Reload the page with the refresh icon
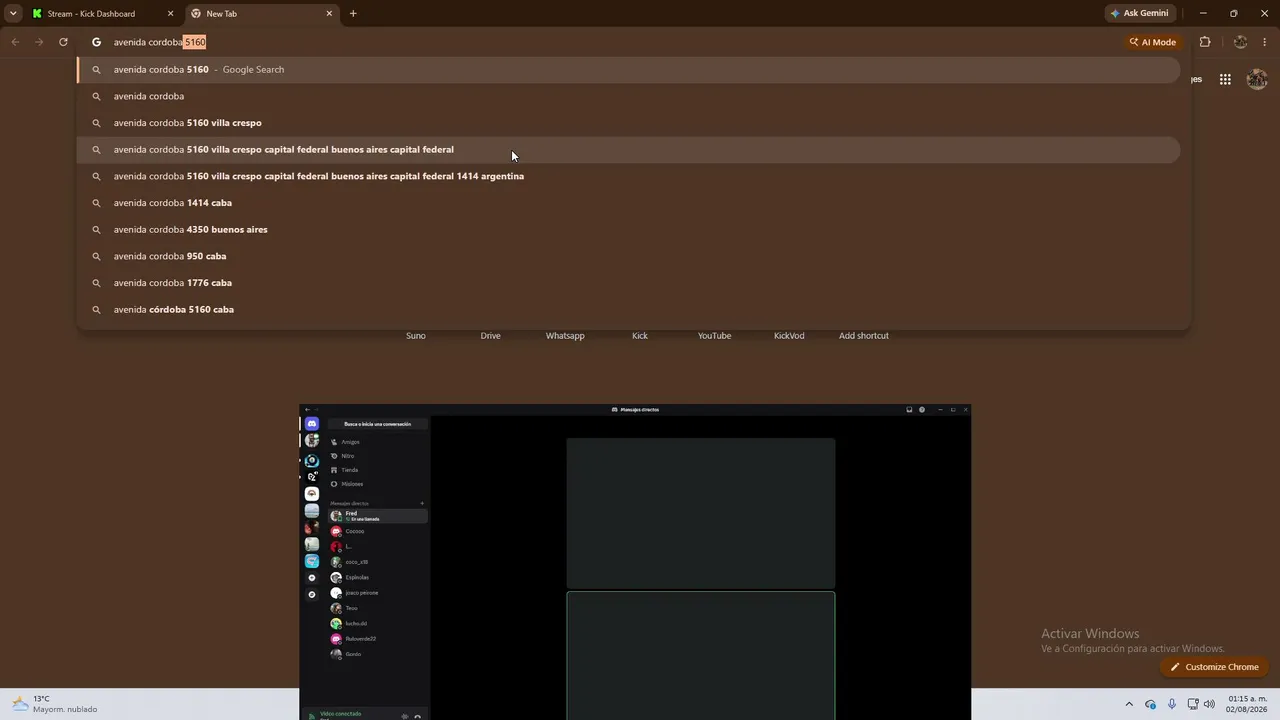The height and width of the screenshot is (720, 1280). click(x=63, y=42)
